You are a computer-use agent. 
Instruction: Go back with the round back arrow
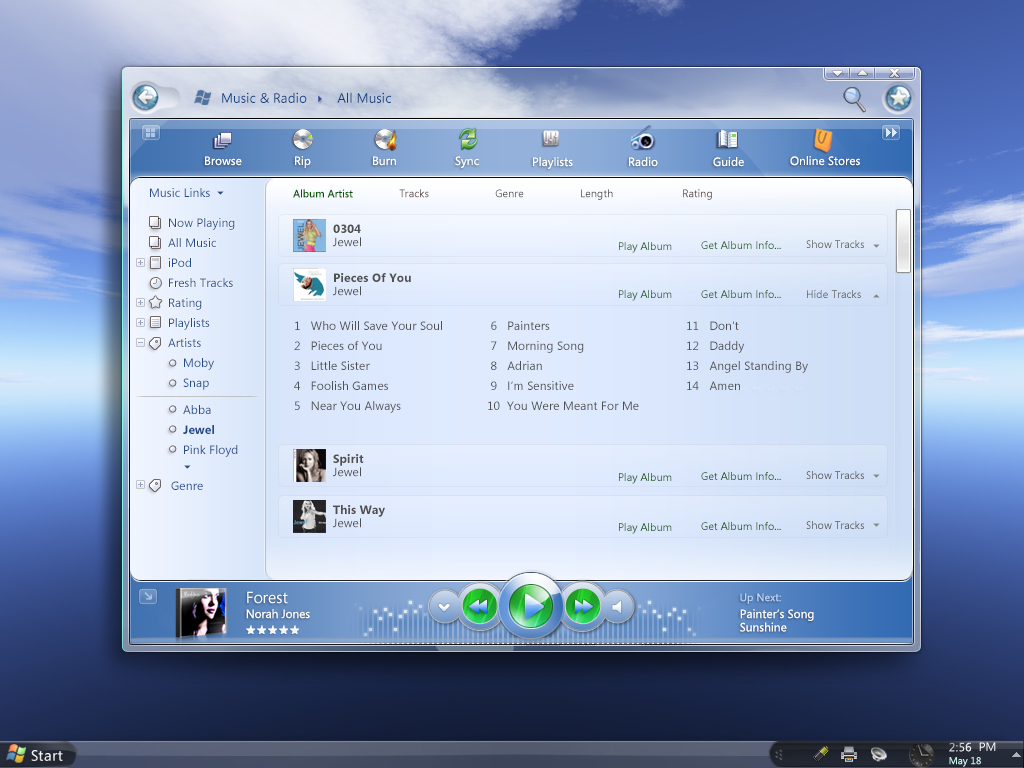pos(146,98)
